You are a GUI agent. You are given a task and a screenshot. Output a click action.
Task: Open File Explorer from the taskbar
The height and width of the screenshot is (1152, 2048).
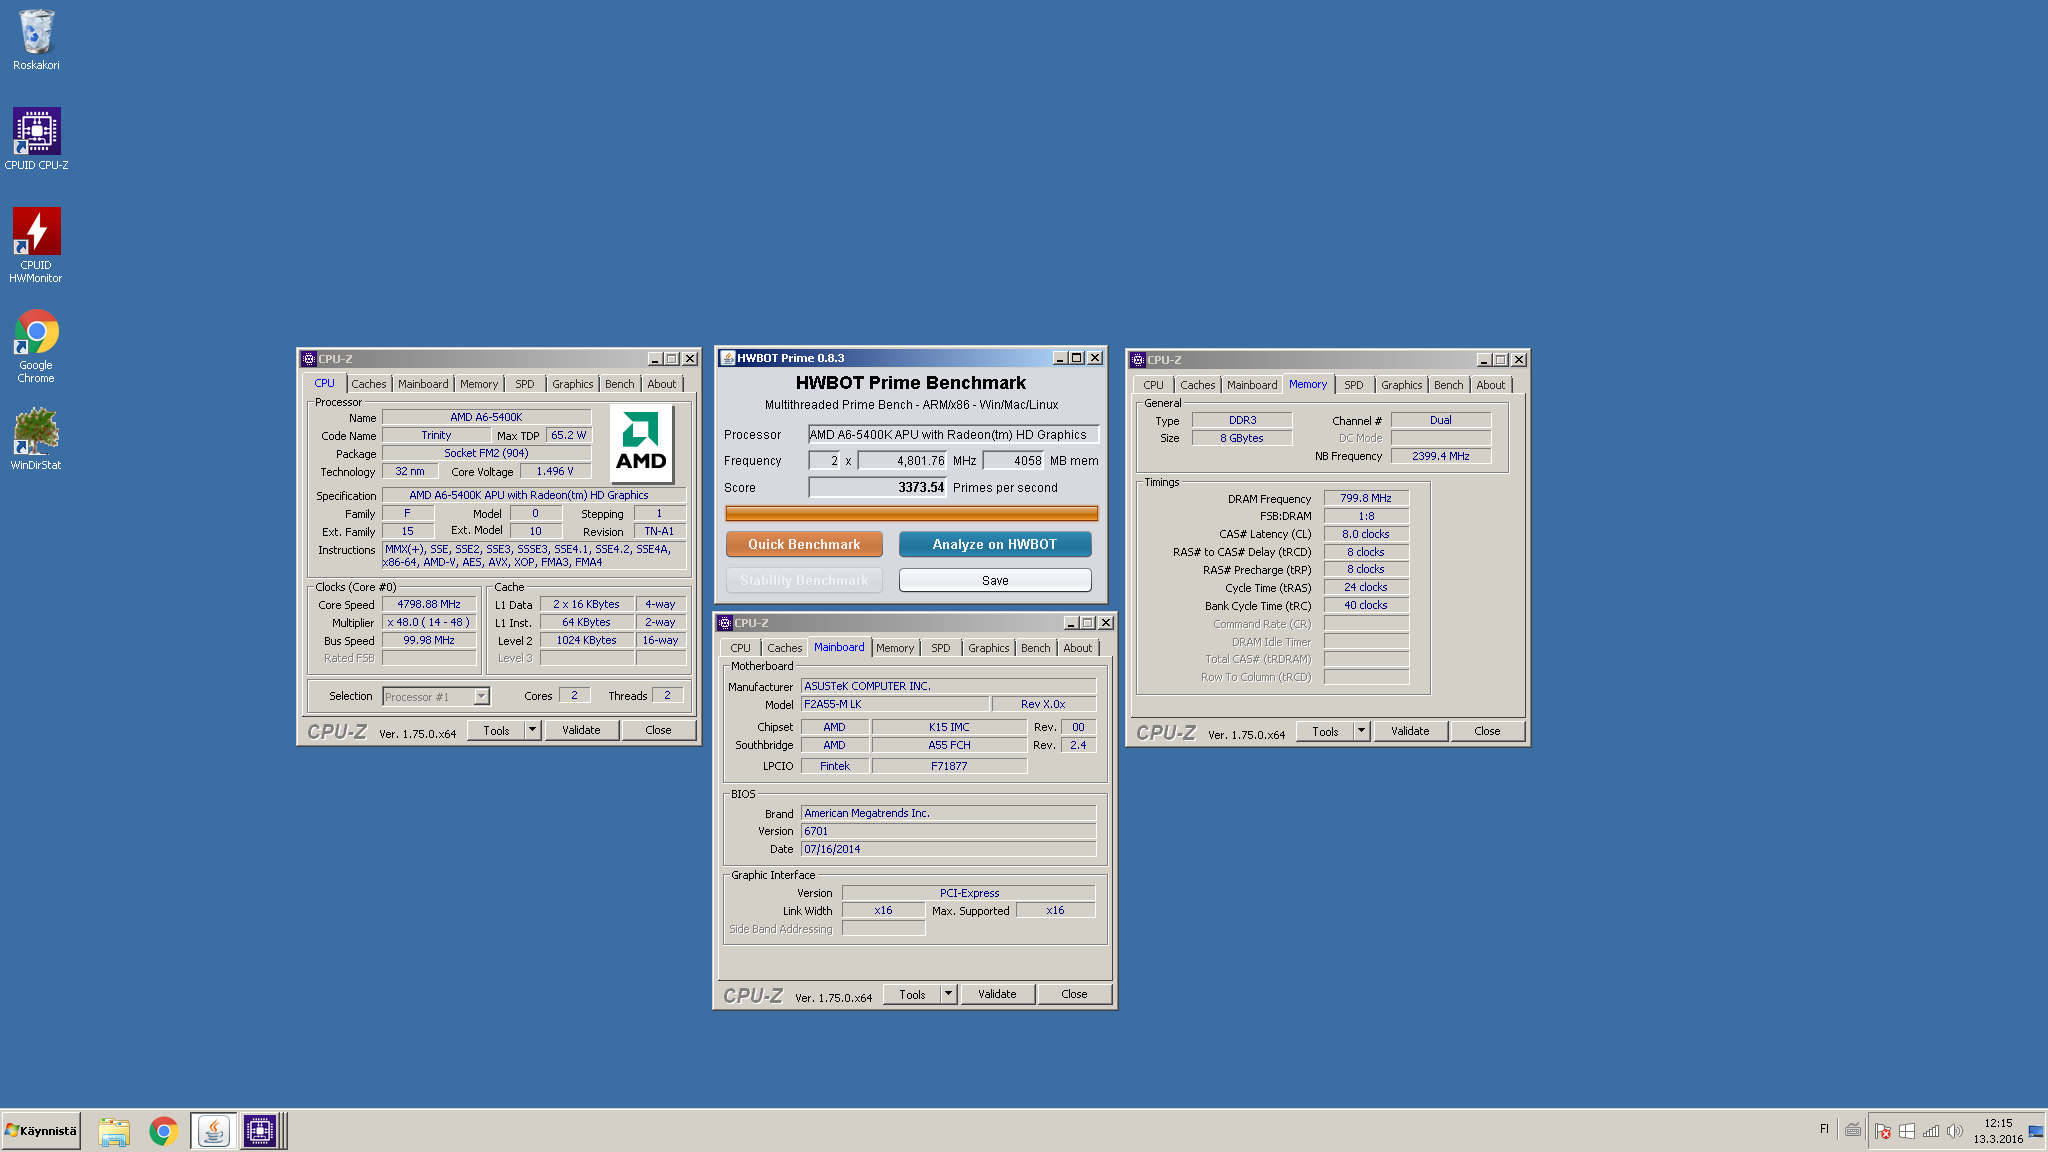click(x=114, y=1131)
